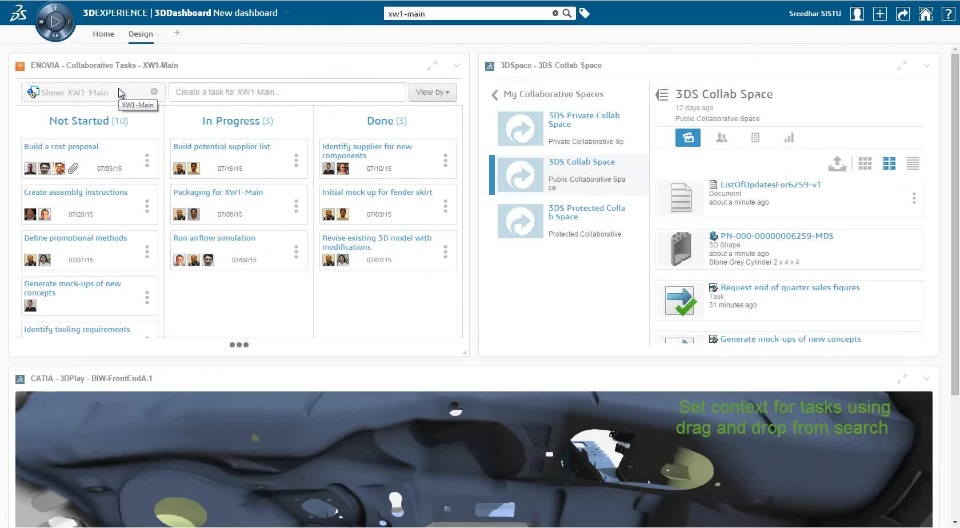Open ENOVIA Collaborative Tasks widget menu chevron

click(457, 66)
